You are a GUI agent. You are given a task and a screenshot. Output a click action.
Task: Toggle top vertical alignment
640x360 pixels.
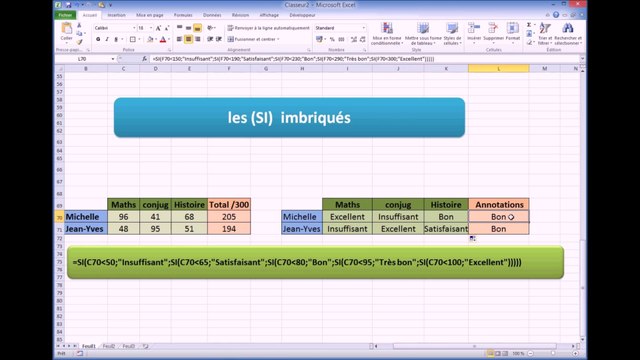coord(179,28)
